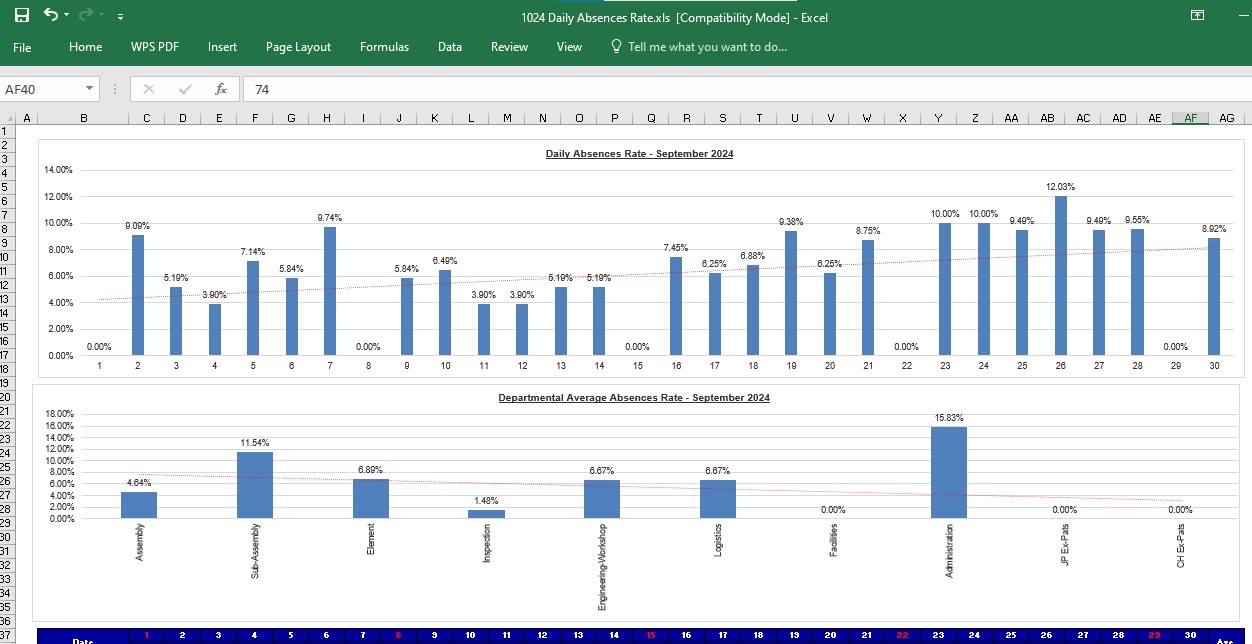Screen dimensions: 1252x644
Task: Click the Logistics bar labeled 6.67%
Action: click(x=718, y=499)
